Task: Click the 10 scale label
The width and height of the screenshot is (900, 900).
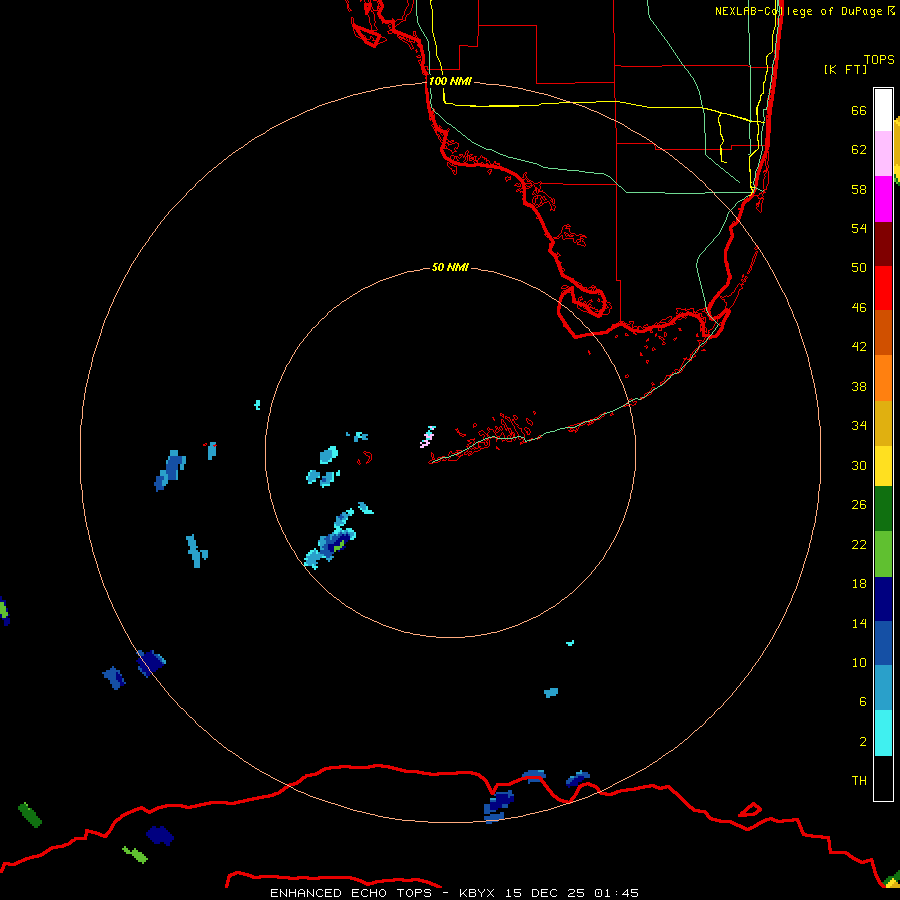Action: [x=859, y=663]
